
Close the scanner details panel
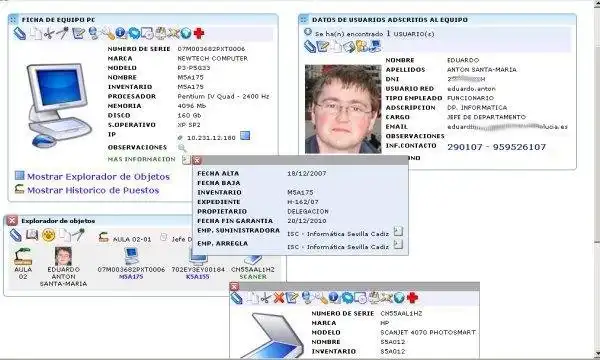[x=234, y=286]
